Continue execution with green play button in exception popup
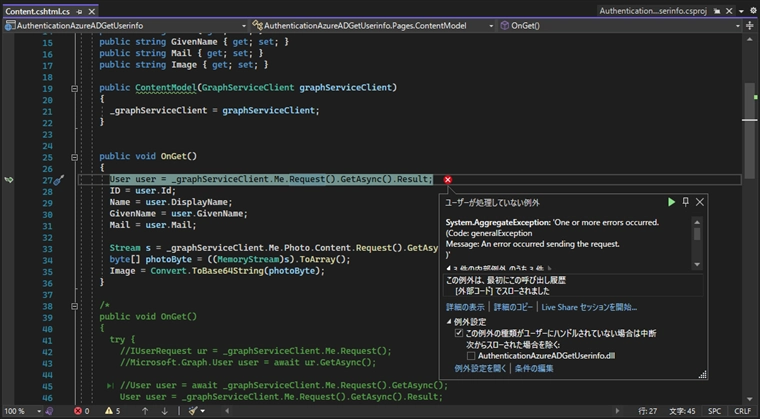Viewport: 760px width, 419px height. pyautogui.click(x=671, y=202)
